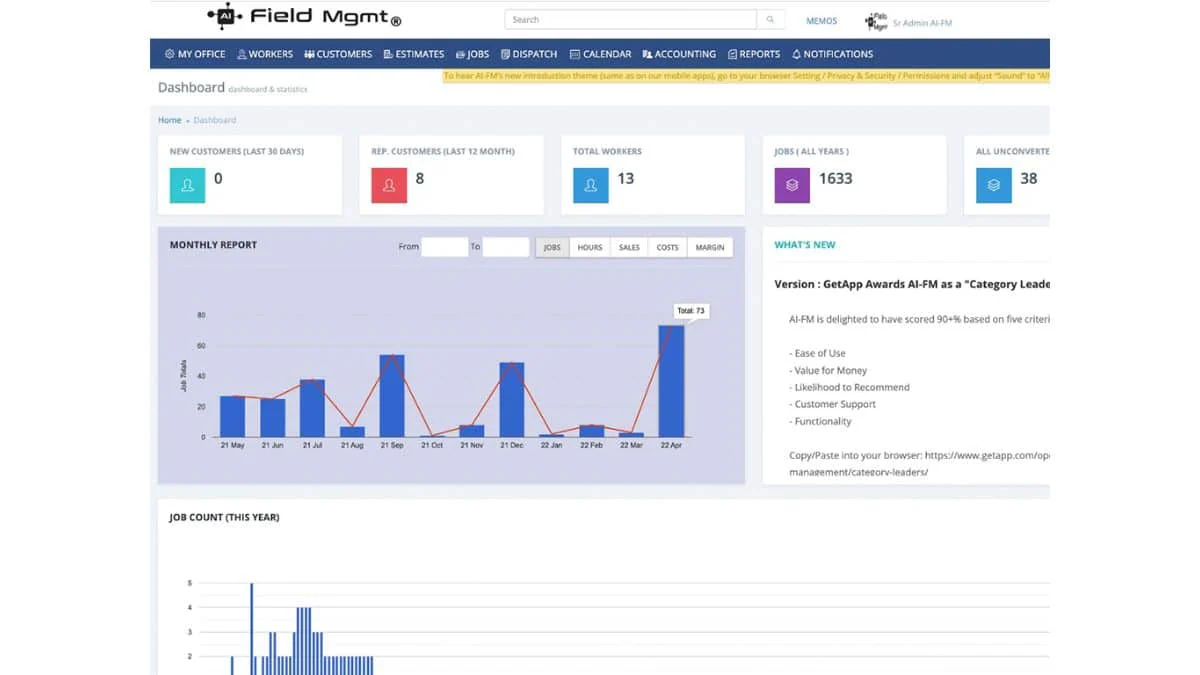Click the GetApp Awards version headline

click(912, 284)
